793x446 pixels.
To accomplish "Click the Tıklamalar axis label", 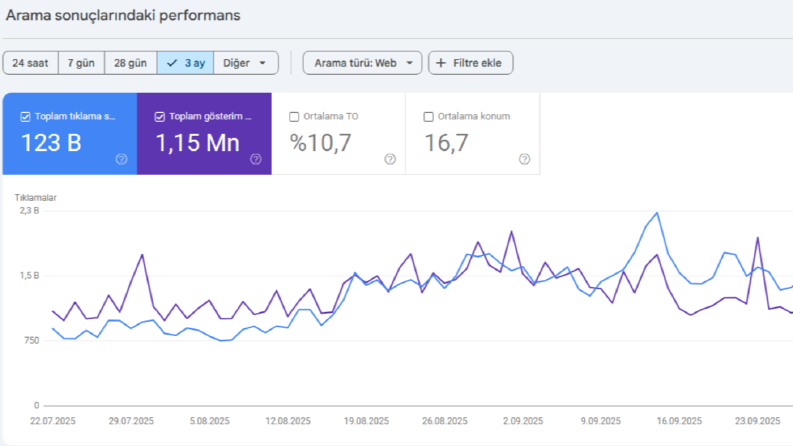I will coord(35,198).
